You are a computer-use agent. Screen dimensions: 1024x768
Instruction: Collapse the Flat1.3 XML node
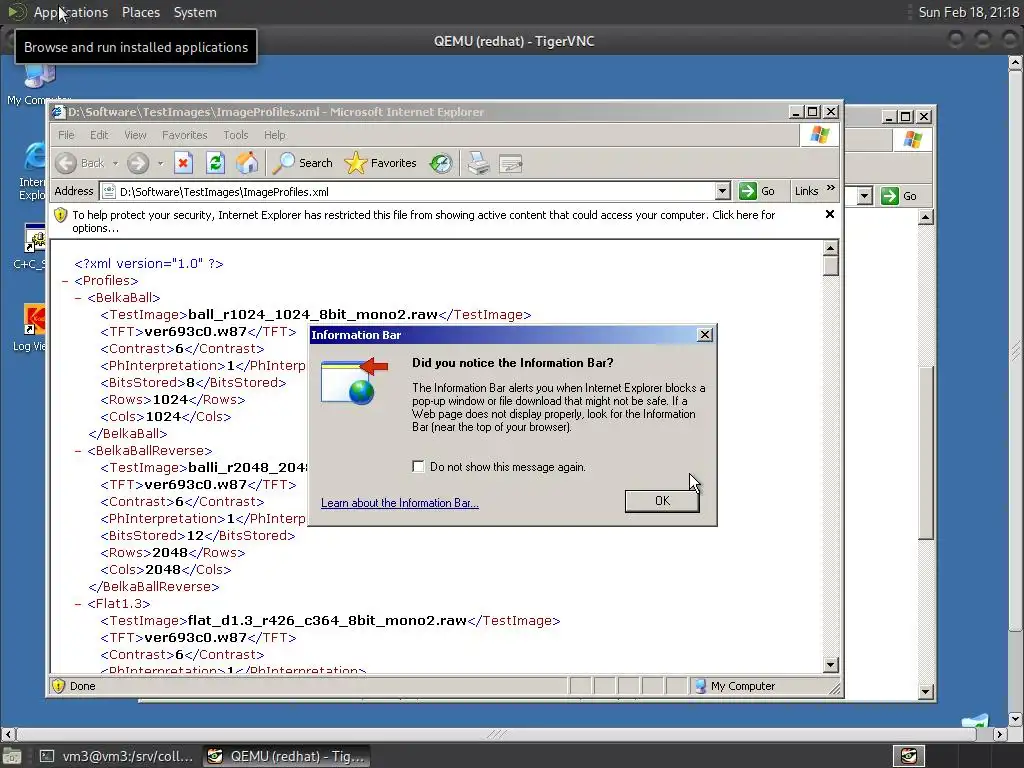click(78, 603)
